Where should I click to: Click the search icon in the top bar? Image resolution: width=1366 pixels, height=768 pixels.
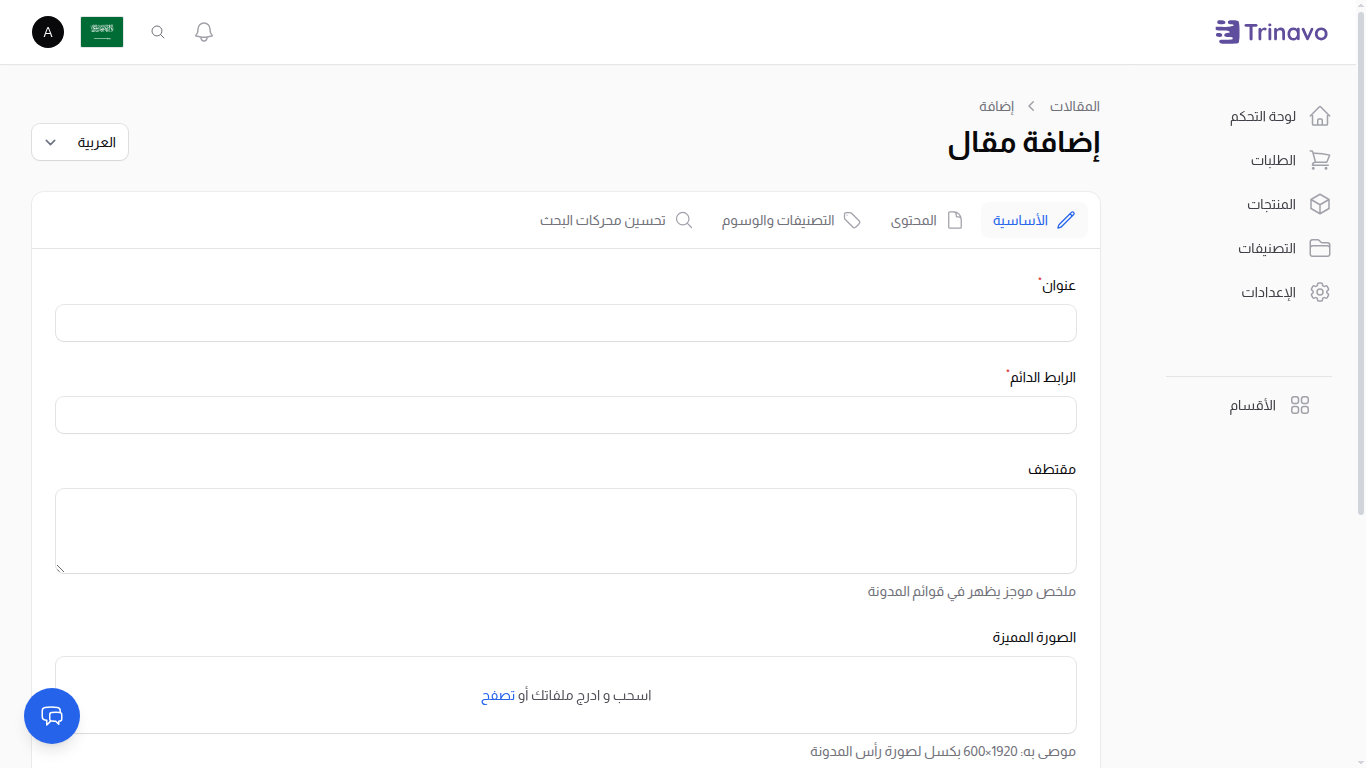[157, 31]
